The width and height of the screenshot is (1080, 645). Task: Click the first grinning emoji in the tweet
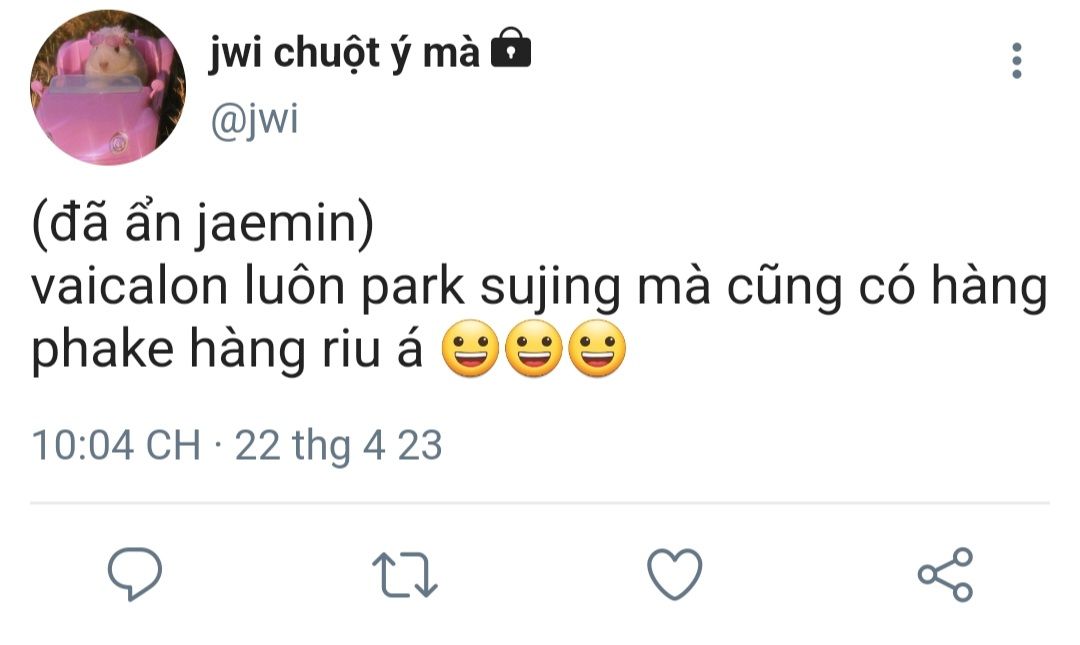click(470, 348)
